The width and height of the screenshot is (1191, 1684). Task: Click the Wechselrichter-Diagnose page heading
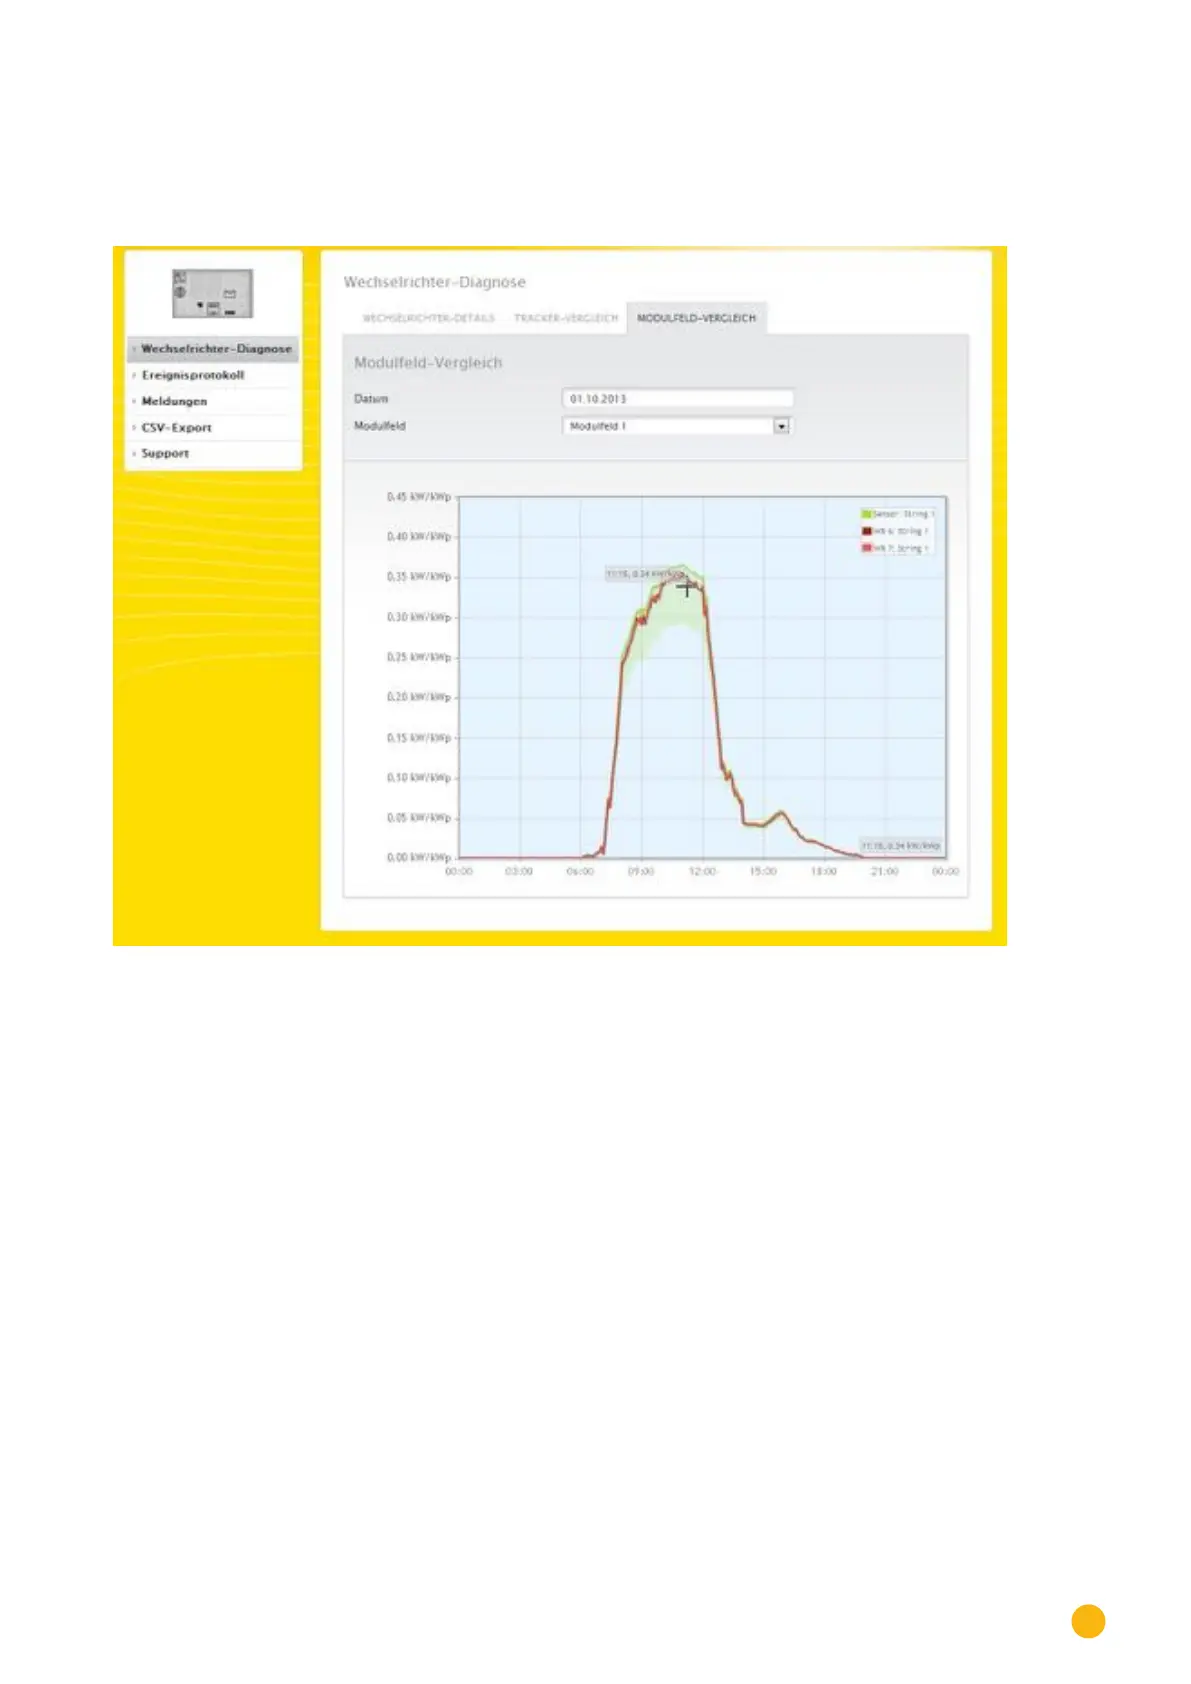tap(434, 282)
